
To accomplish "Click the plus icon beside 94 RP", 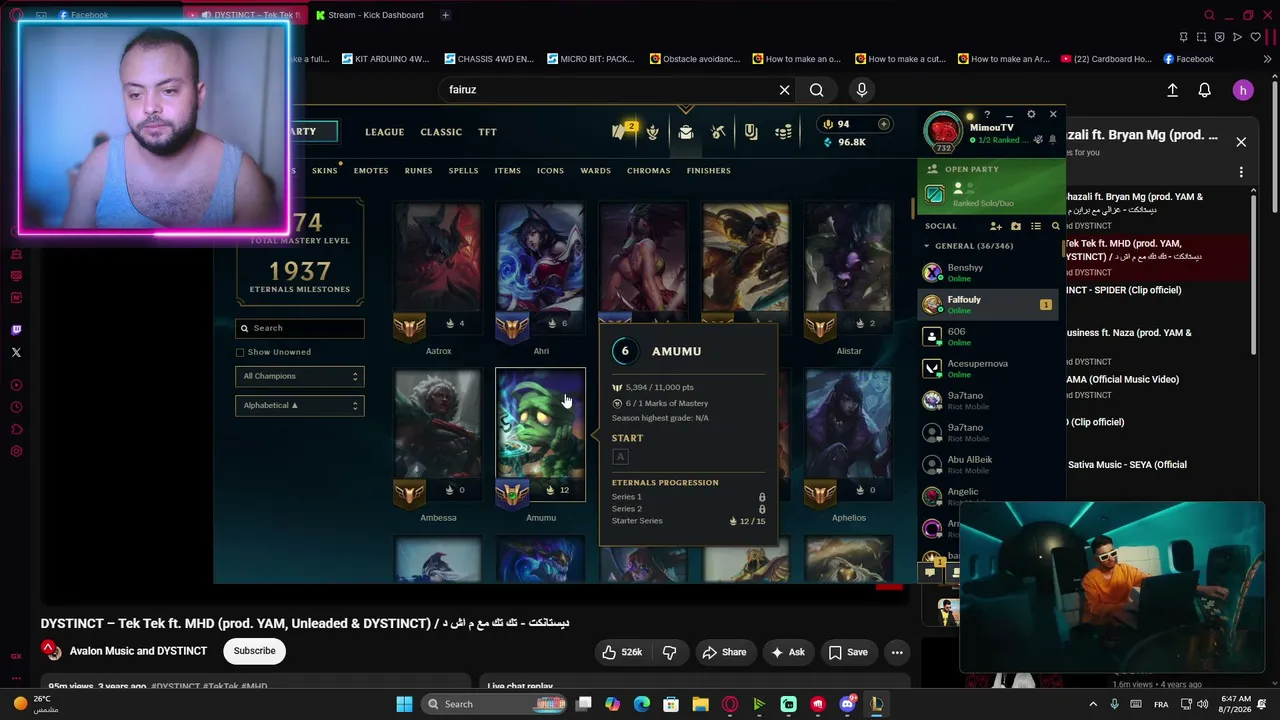I will [x=883, y=124].
